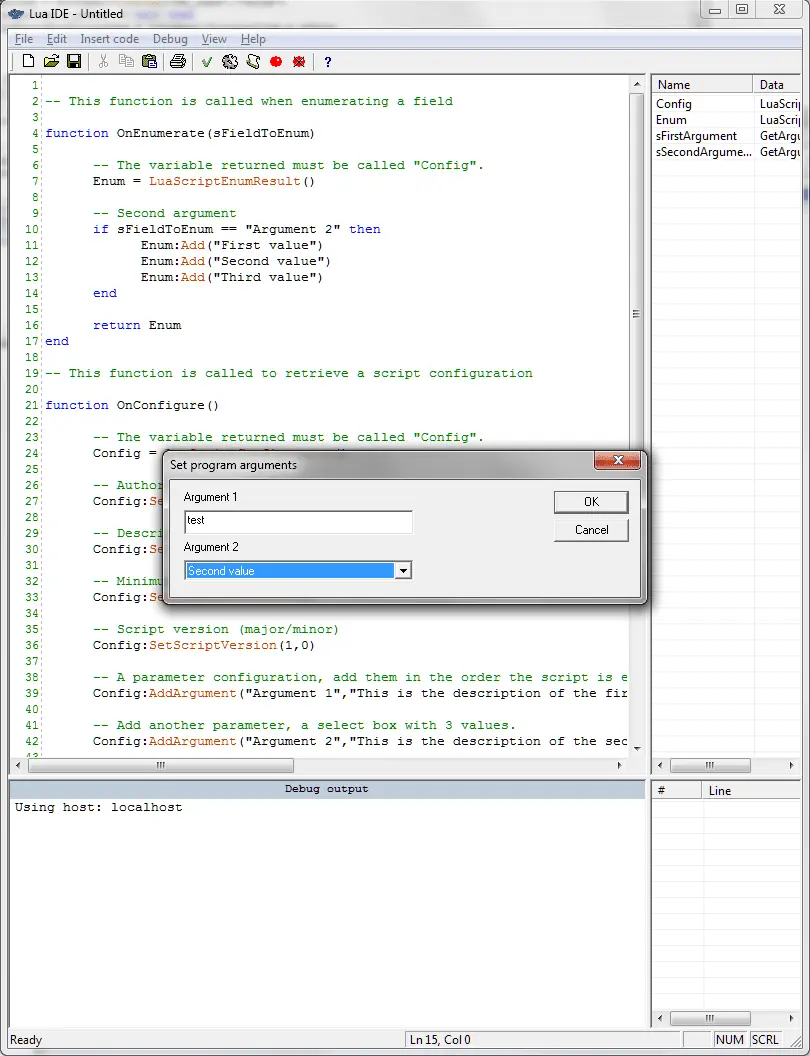Click the Copy toolbar icon
This screenshot has width=810, height=1056.
click(126, 61)
